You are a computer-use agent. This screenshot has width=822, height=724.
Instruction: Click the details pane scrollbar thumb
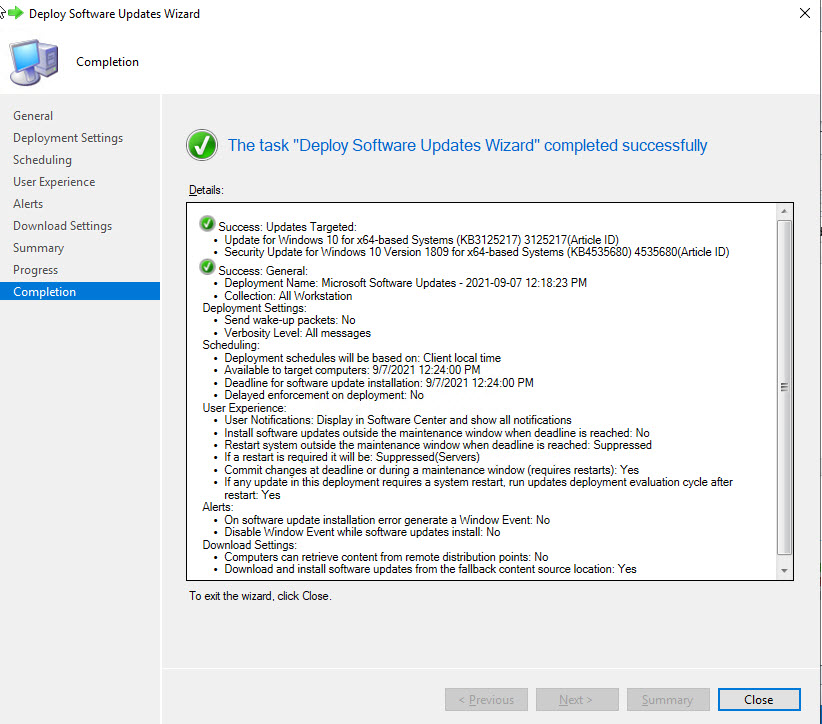coord(784,385)
